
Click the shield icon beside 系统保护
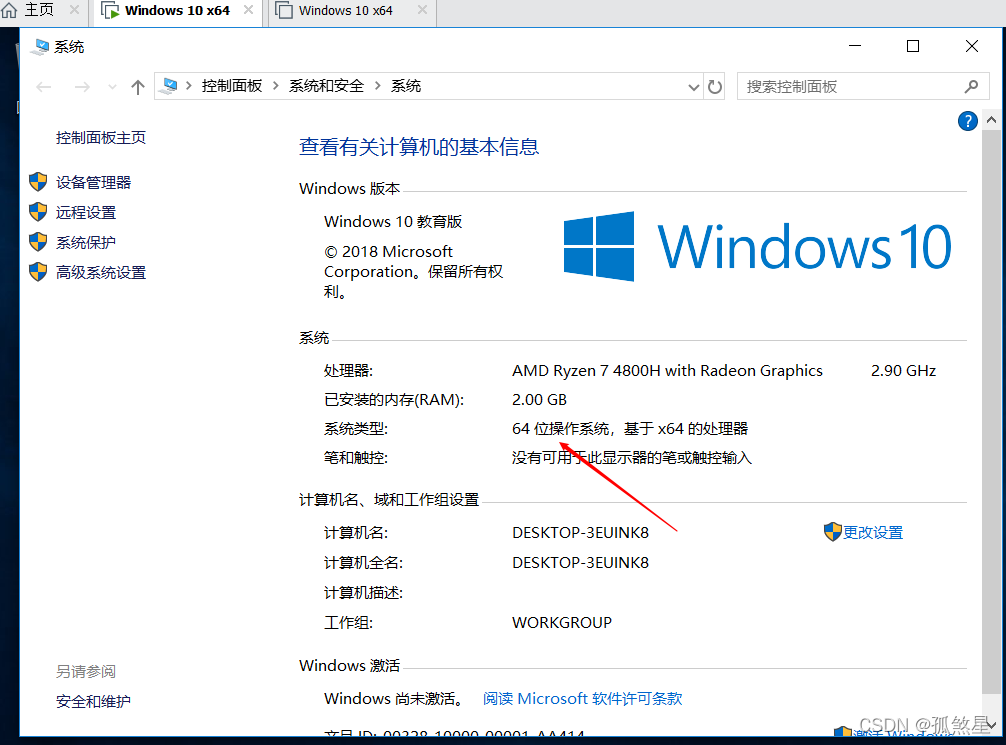[38, 242]
